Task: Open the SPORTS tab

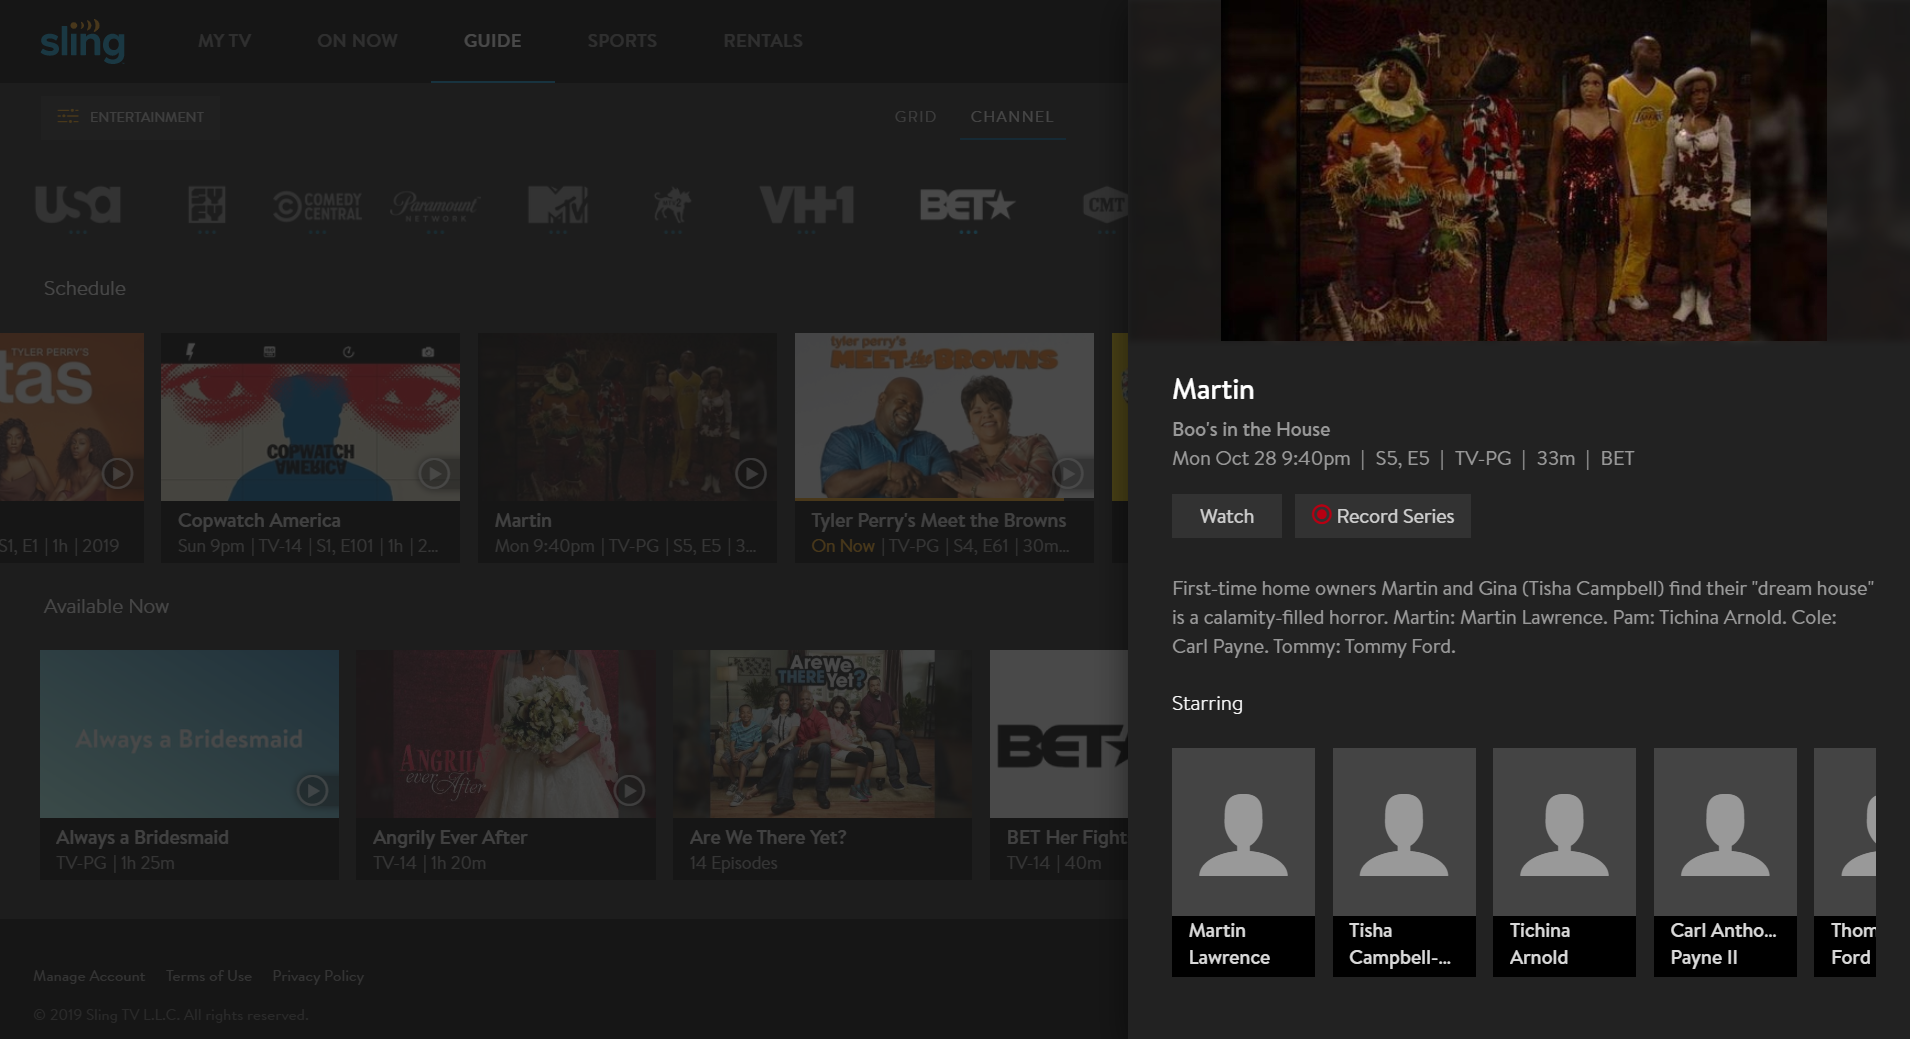Action: pyautogui.click(x=622, y=41)
